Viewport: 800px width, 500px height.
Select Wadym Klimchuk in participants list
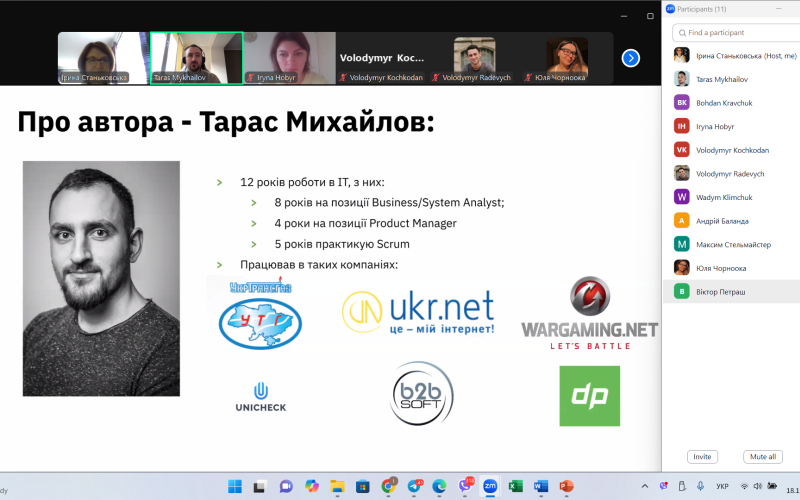pyautogui.click(x=732, y=197)
